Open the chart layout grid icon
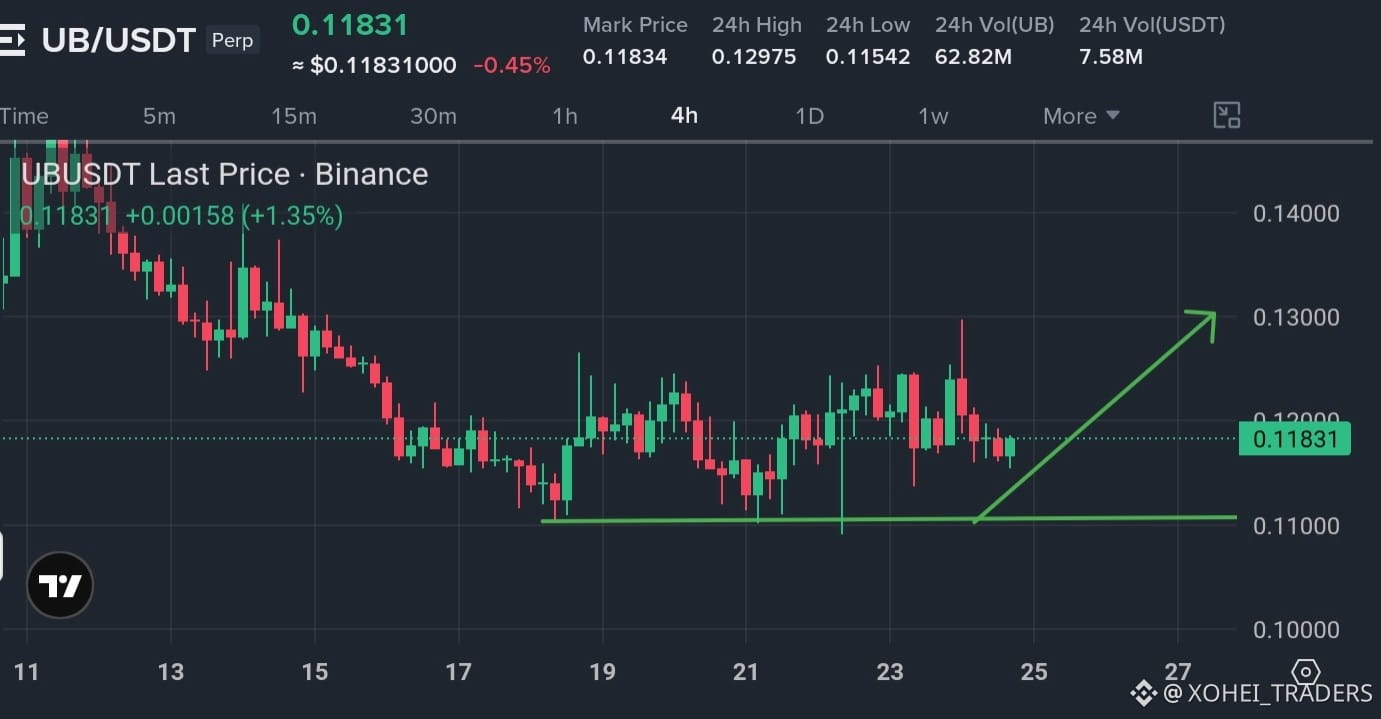The image size is (1381, 719). pyautogui.click(x=1227, y=115)
